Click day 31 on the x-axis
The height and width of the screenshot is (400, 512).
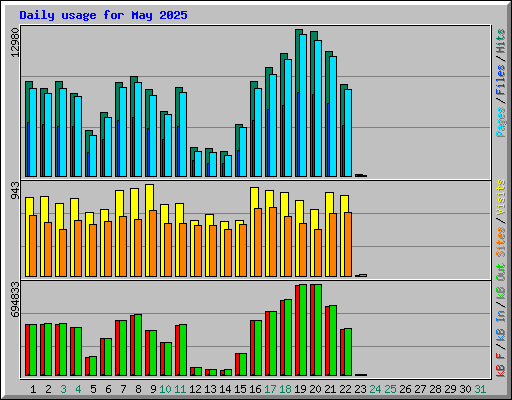[480, 389]
